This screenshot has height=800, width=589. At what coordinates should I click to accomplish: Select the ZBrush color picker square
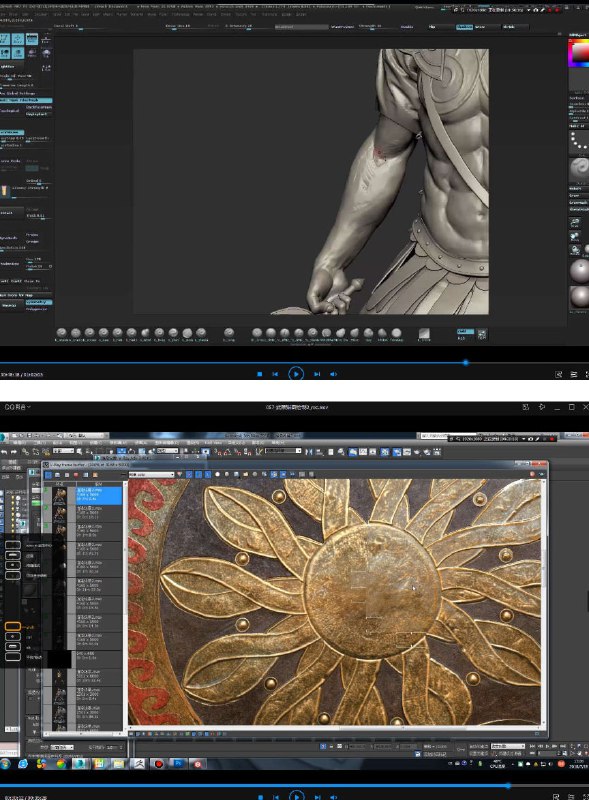(x=579, y=54)
